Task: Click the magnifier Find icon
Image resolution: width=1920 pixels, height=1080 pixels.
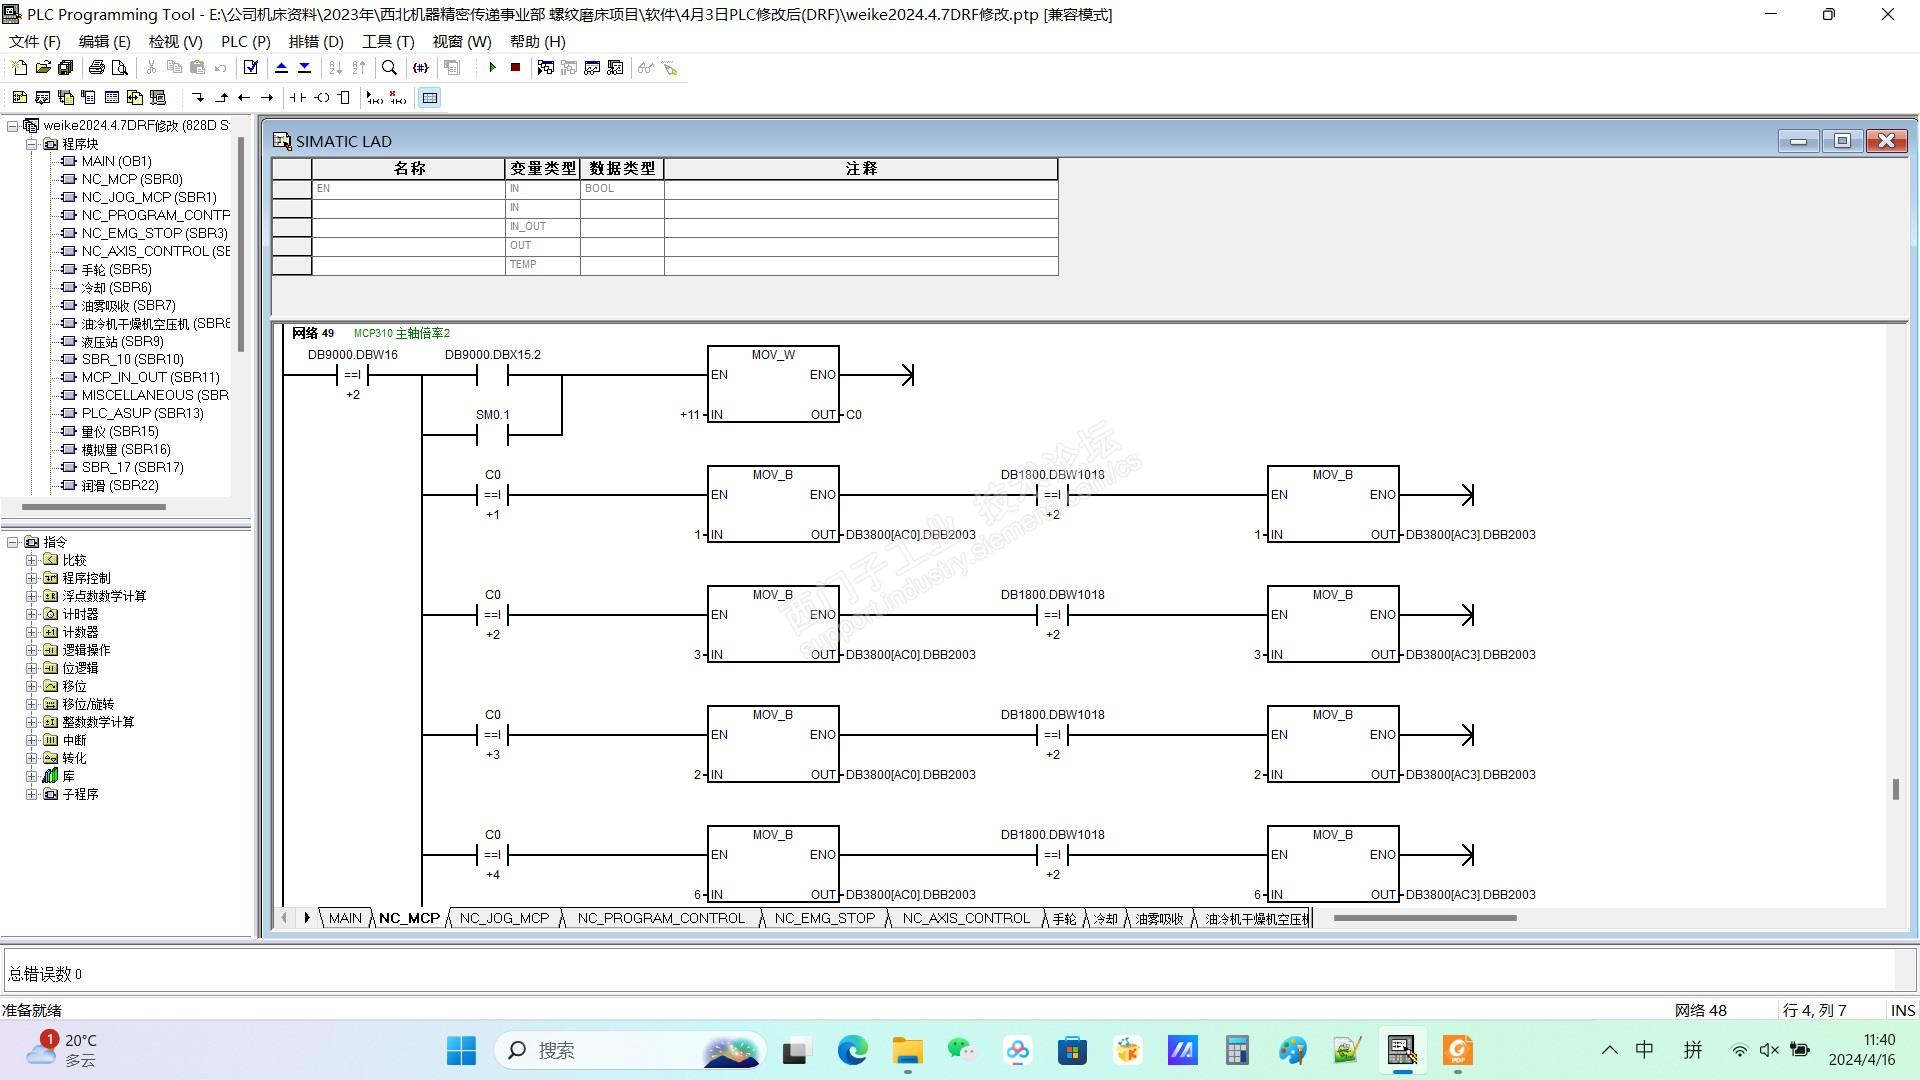Action: (389, 67)
